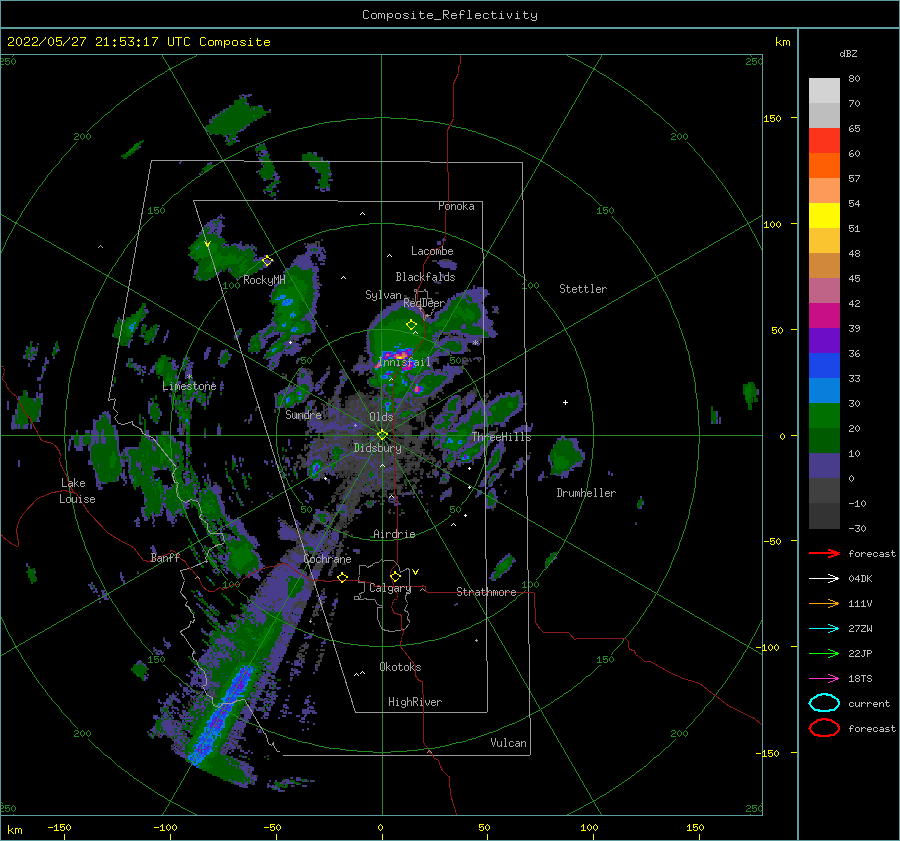Select the Sylvan label on the map
The width and height of the screenshot is (900, 841).
point(383,295)
